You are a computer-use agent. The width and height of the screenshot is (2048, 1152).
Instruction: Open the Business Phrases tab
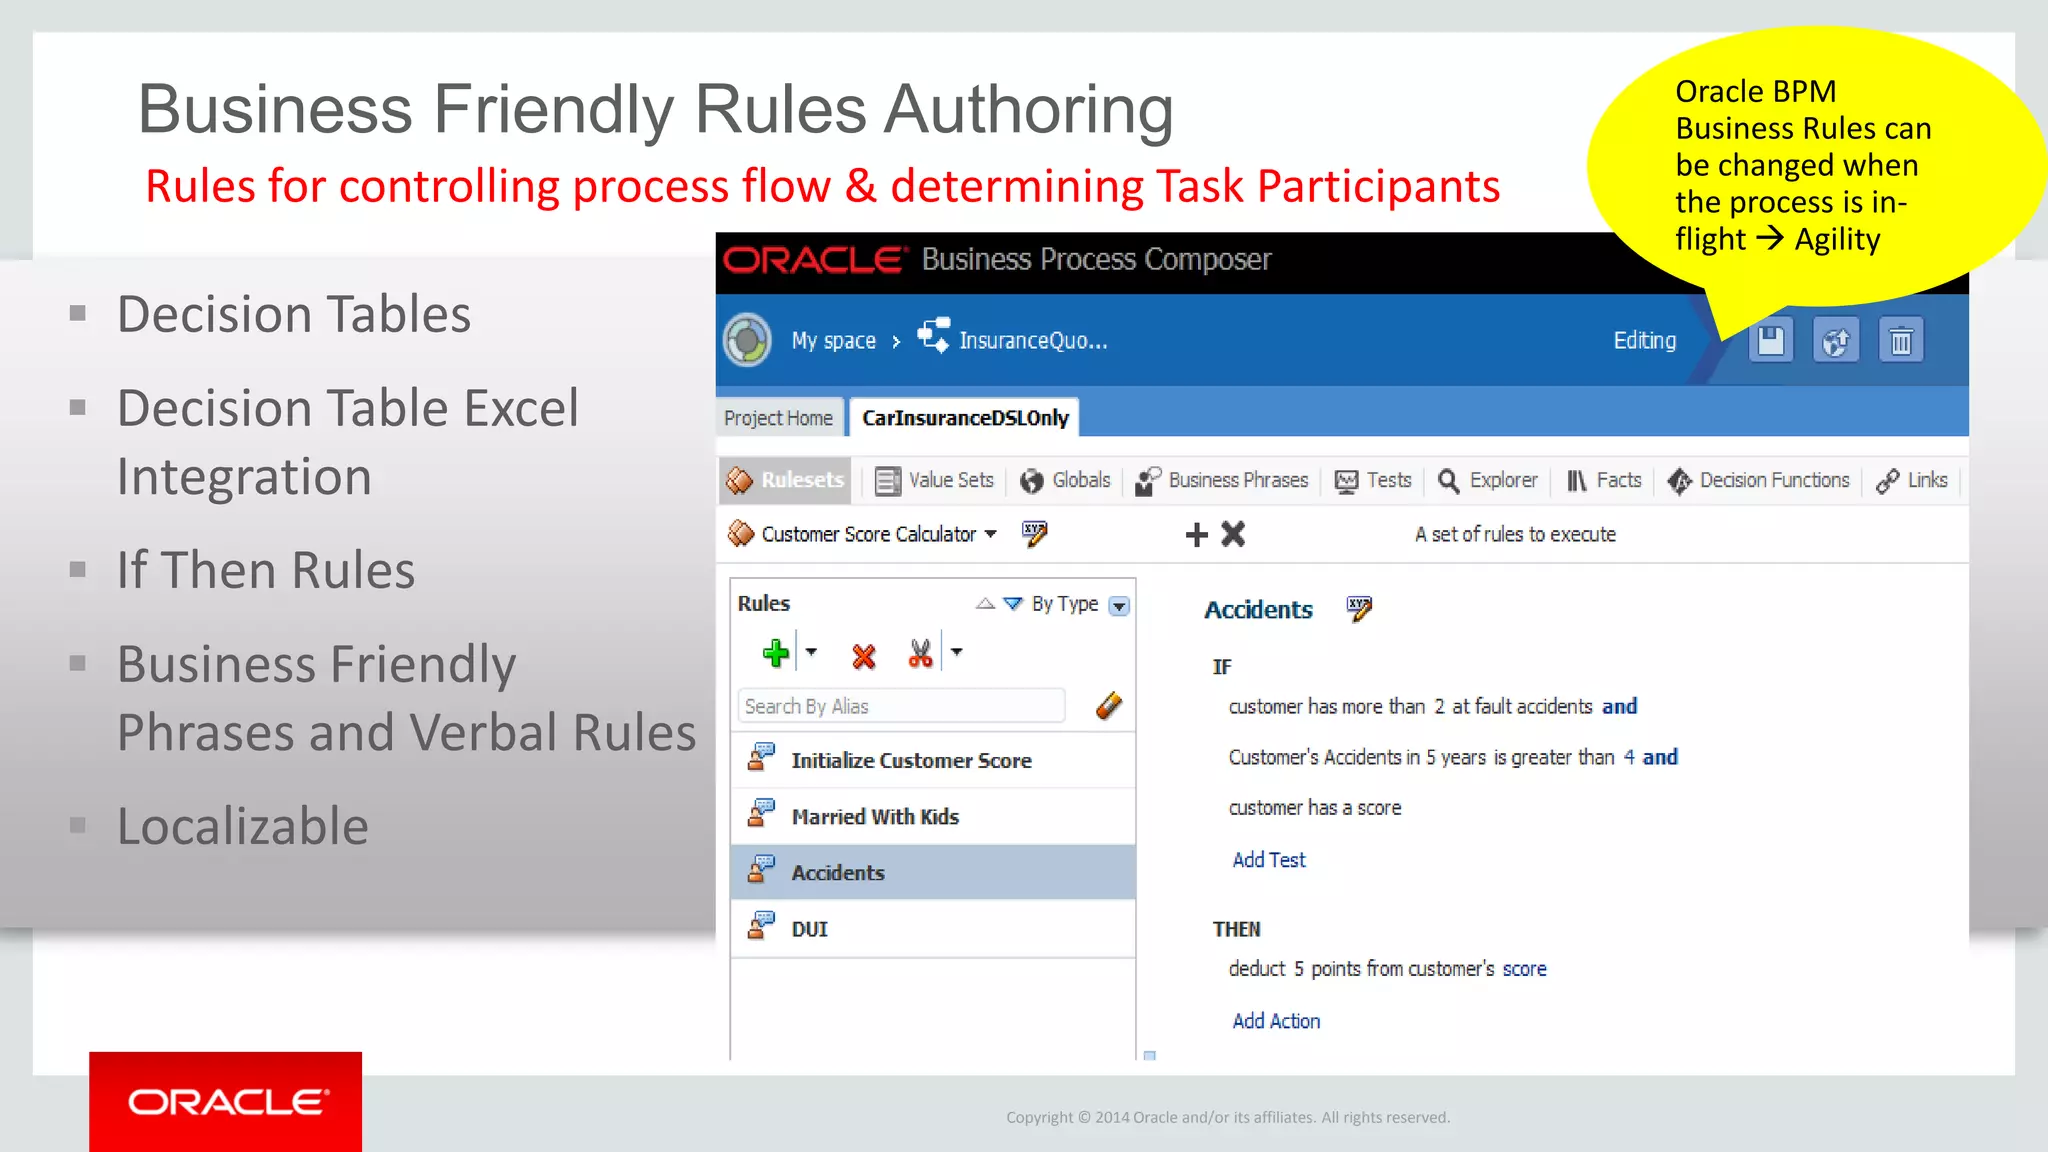click(1222, 480)
